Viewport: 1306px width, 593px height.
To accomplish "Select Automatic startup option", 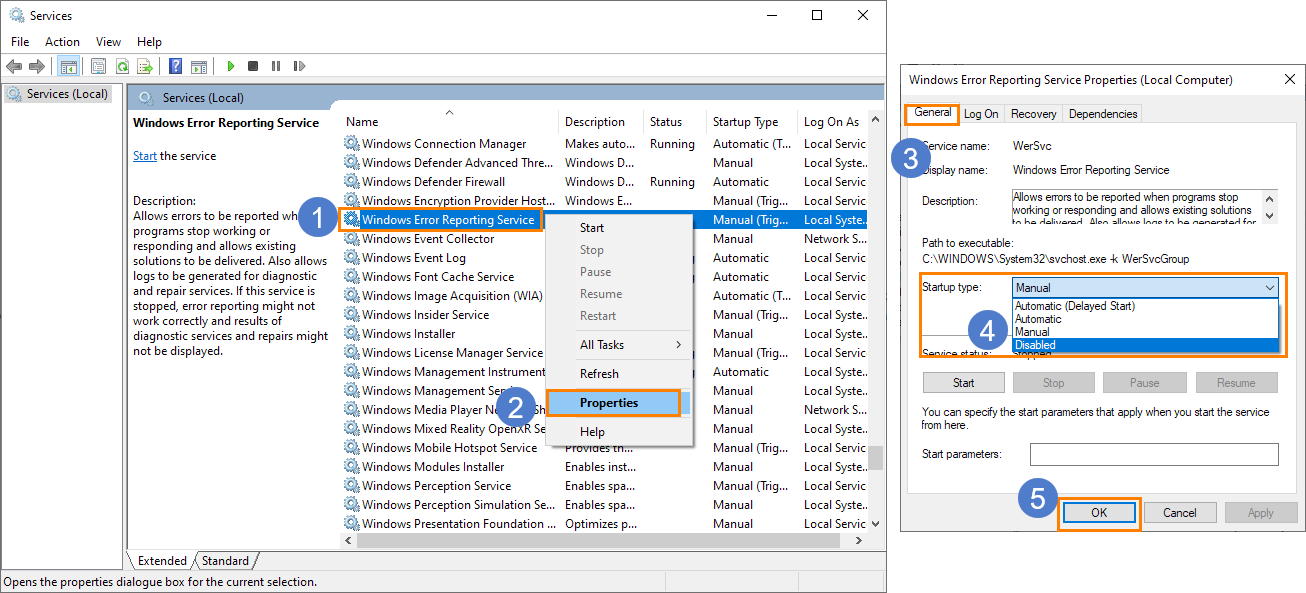I will [1145, 319].
